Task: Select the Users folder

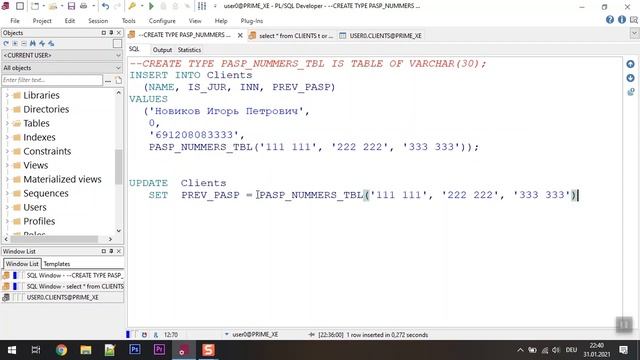Action: [x=35, y=207]
